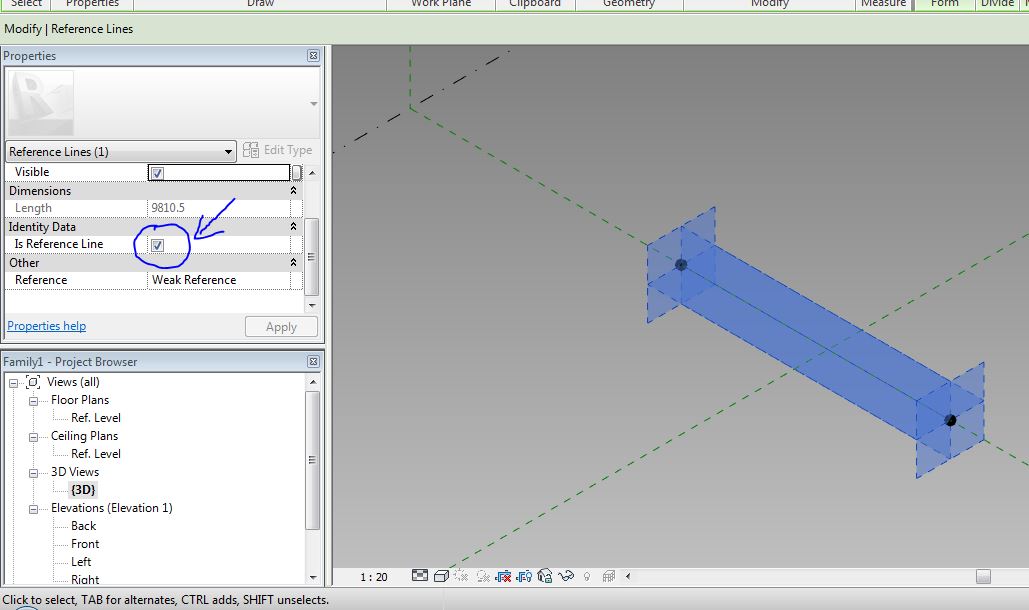Close the Project Browser panel

click(x=313, y=361)
